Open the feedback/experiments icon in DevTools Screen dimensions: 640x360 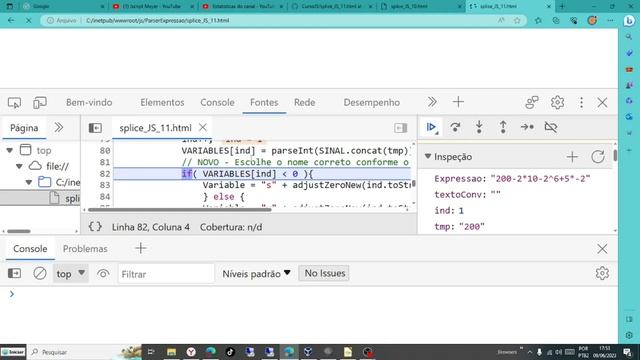pos(532,102)
